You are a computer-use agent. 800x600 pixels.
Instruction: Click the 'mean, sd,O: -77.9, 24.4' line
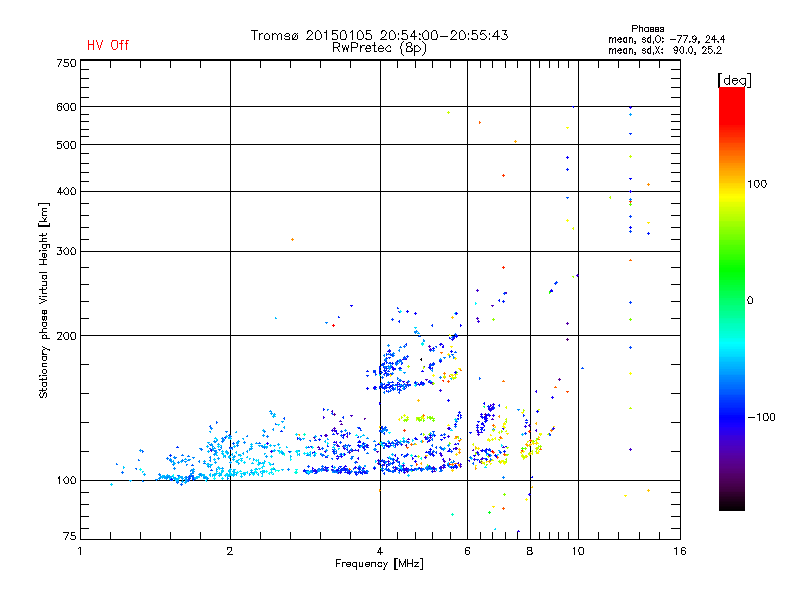coord(666,39)
